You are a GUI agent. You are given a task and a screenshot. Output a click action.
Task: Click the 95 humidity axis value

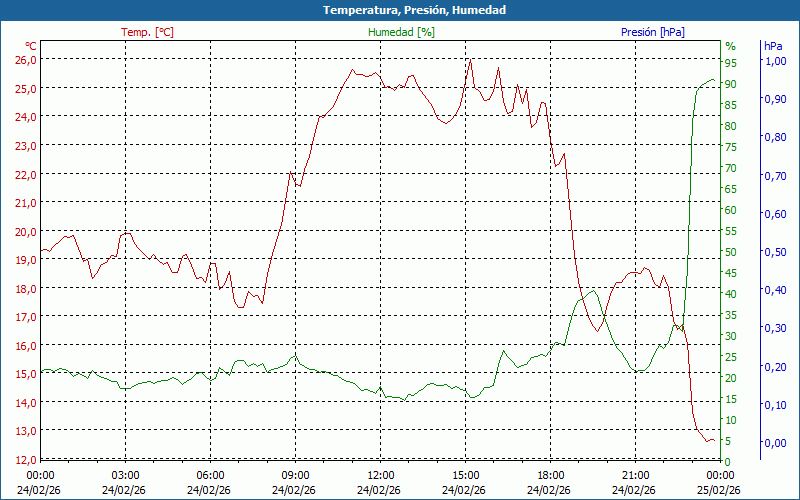[731, 60]
